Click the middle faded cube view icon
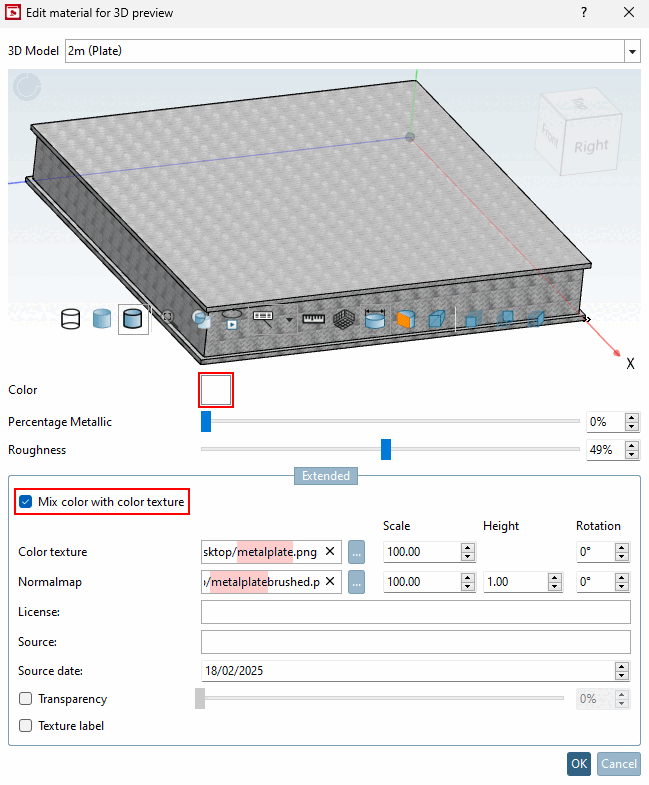 pyautogui.click(x=505, y=319)
